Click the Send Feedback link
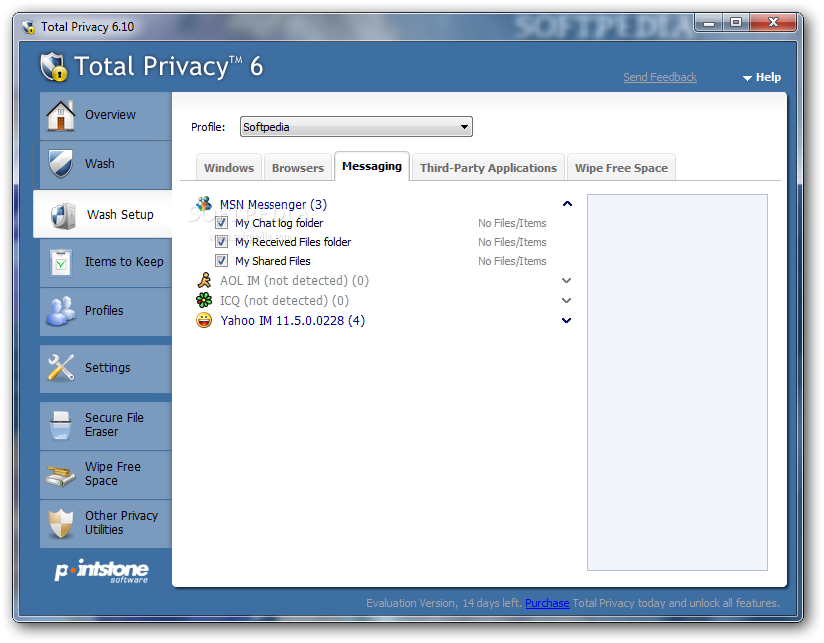 (x=660, y=77)
